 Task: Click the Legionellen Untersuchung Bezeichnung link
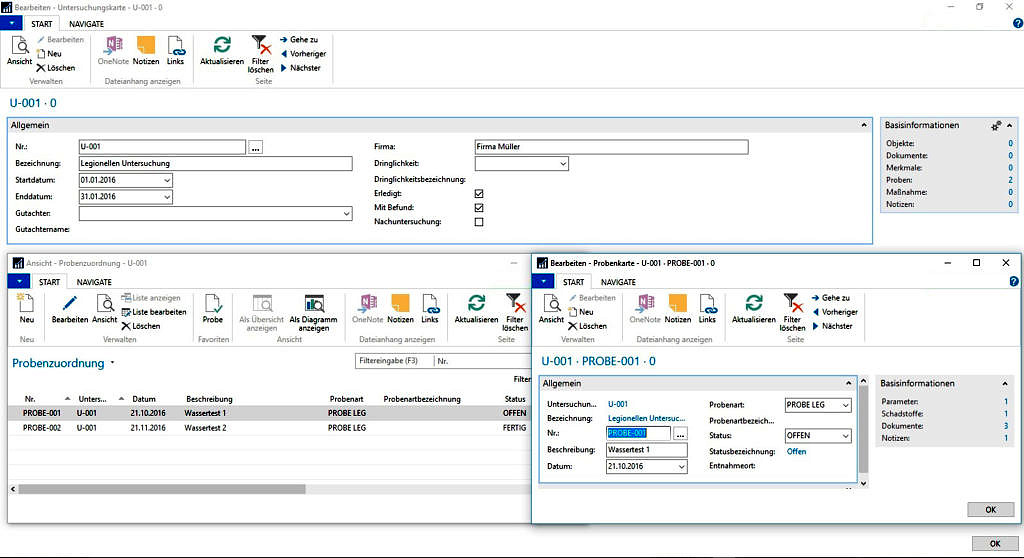tap(646, 418)
